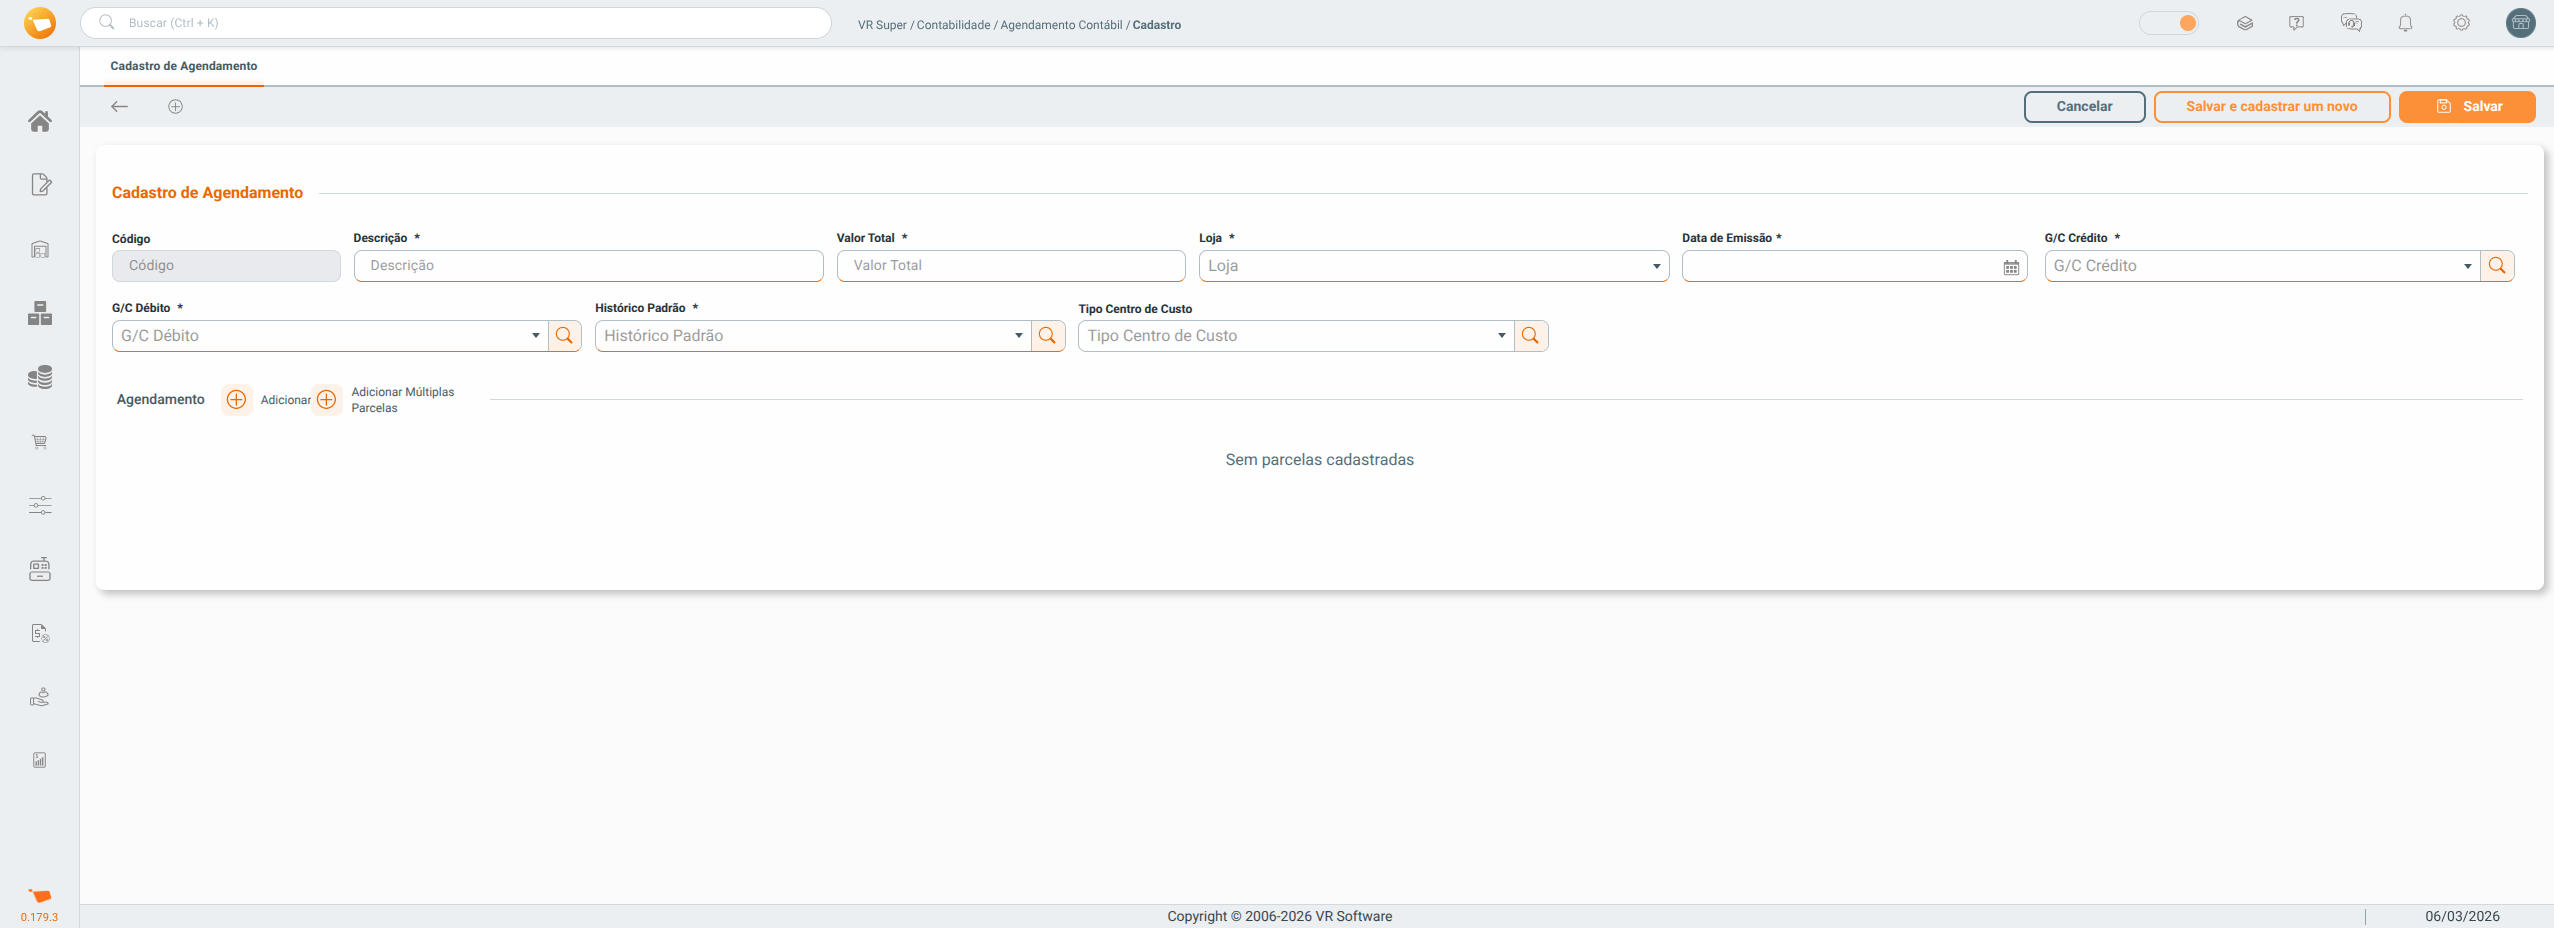Screen dimensions: 2554x928
Task: Click the Cancelar button
Action: (2084, 107)
